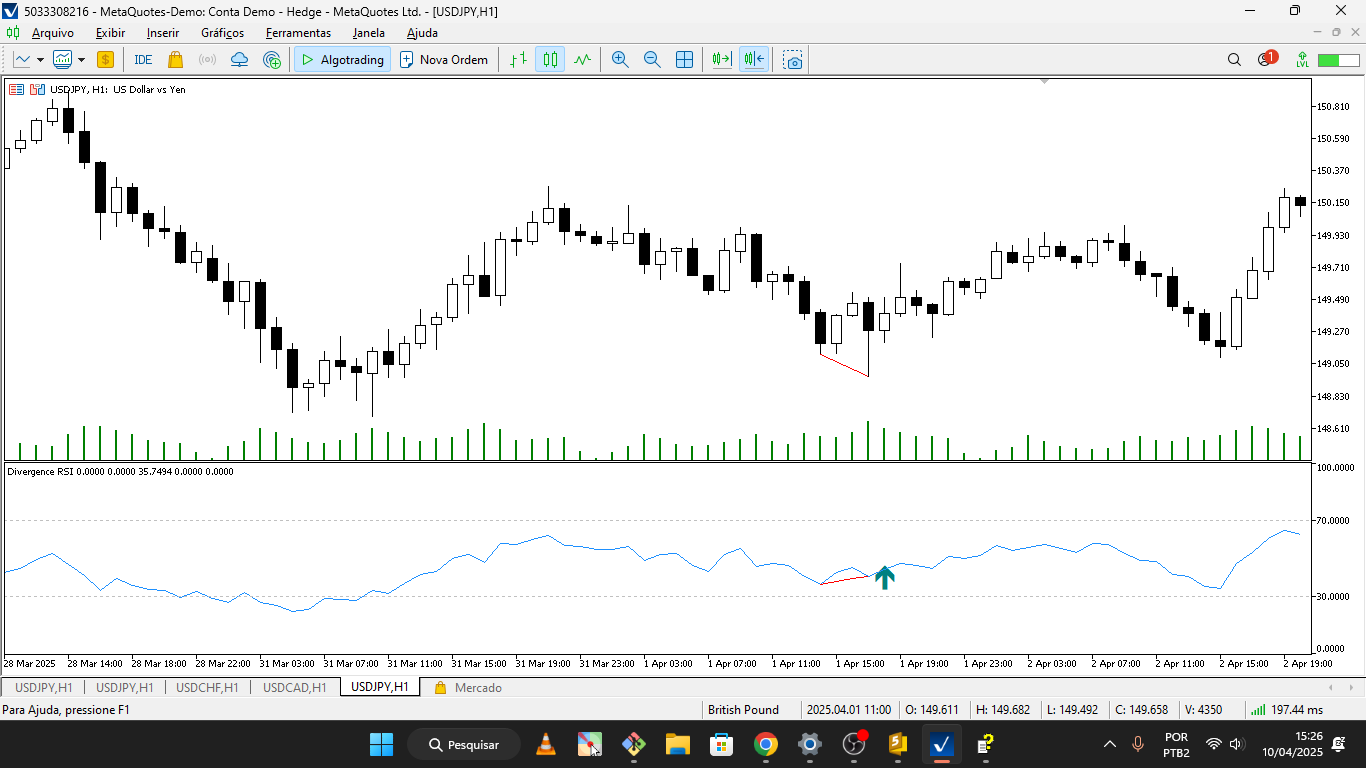Click the notifications bell showing 1

click(x=1263, y=59)
